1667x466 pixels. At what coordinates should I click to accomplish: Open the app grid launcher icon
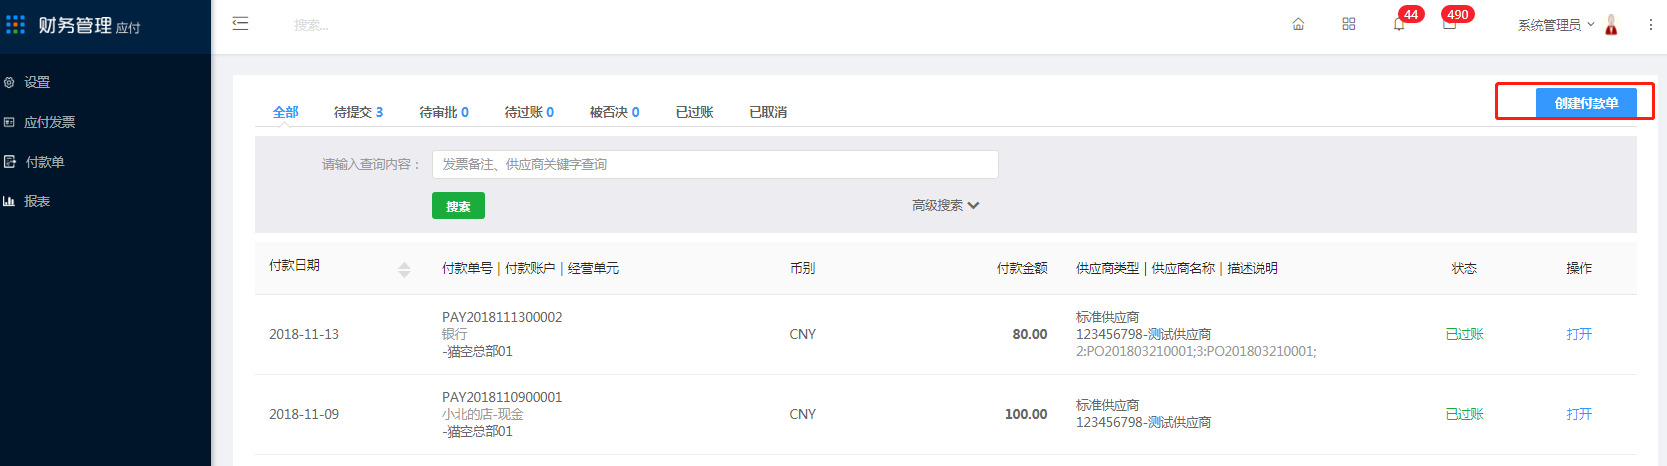15,24
